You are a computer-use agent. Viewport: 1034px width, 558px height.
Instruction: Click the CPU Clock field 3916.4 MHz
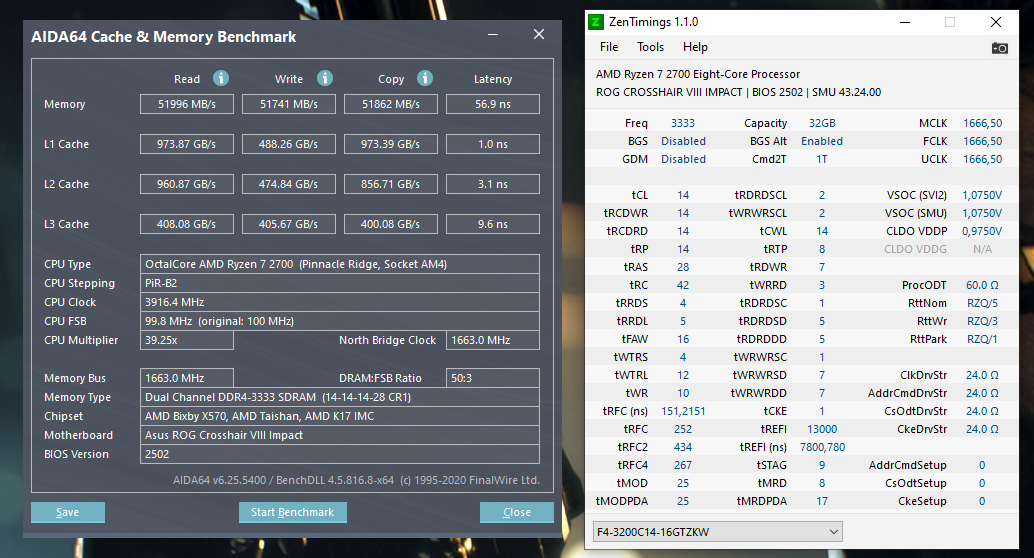point(340,302)
